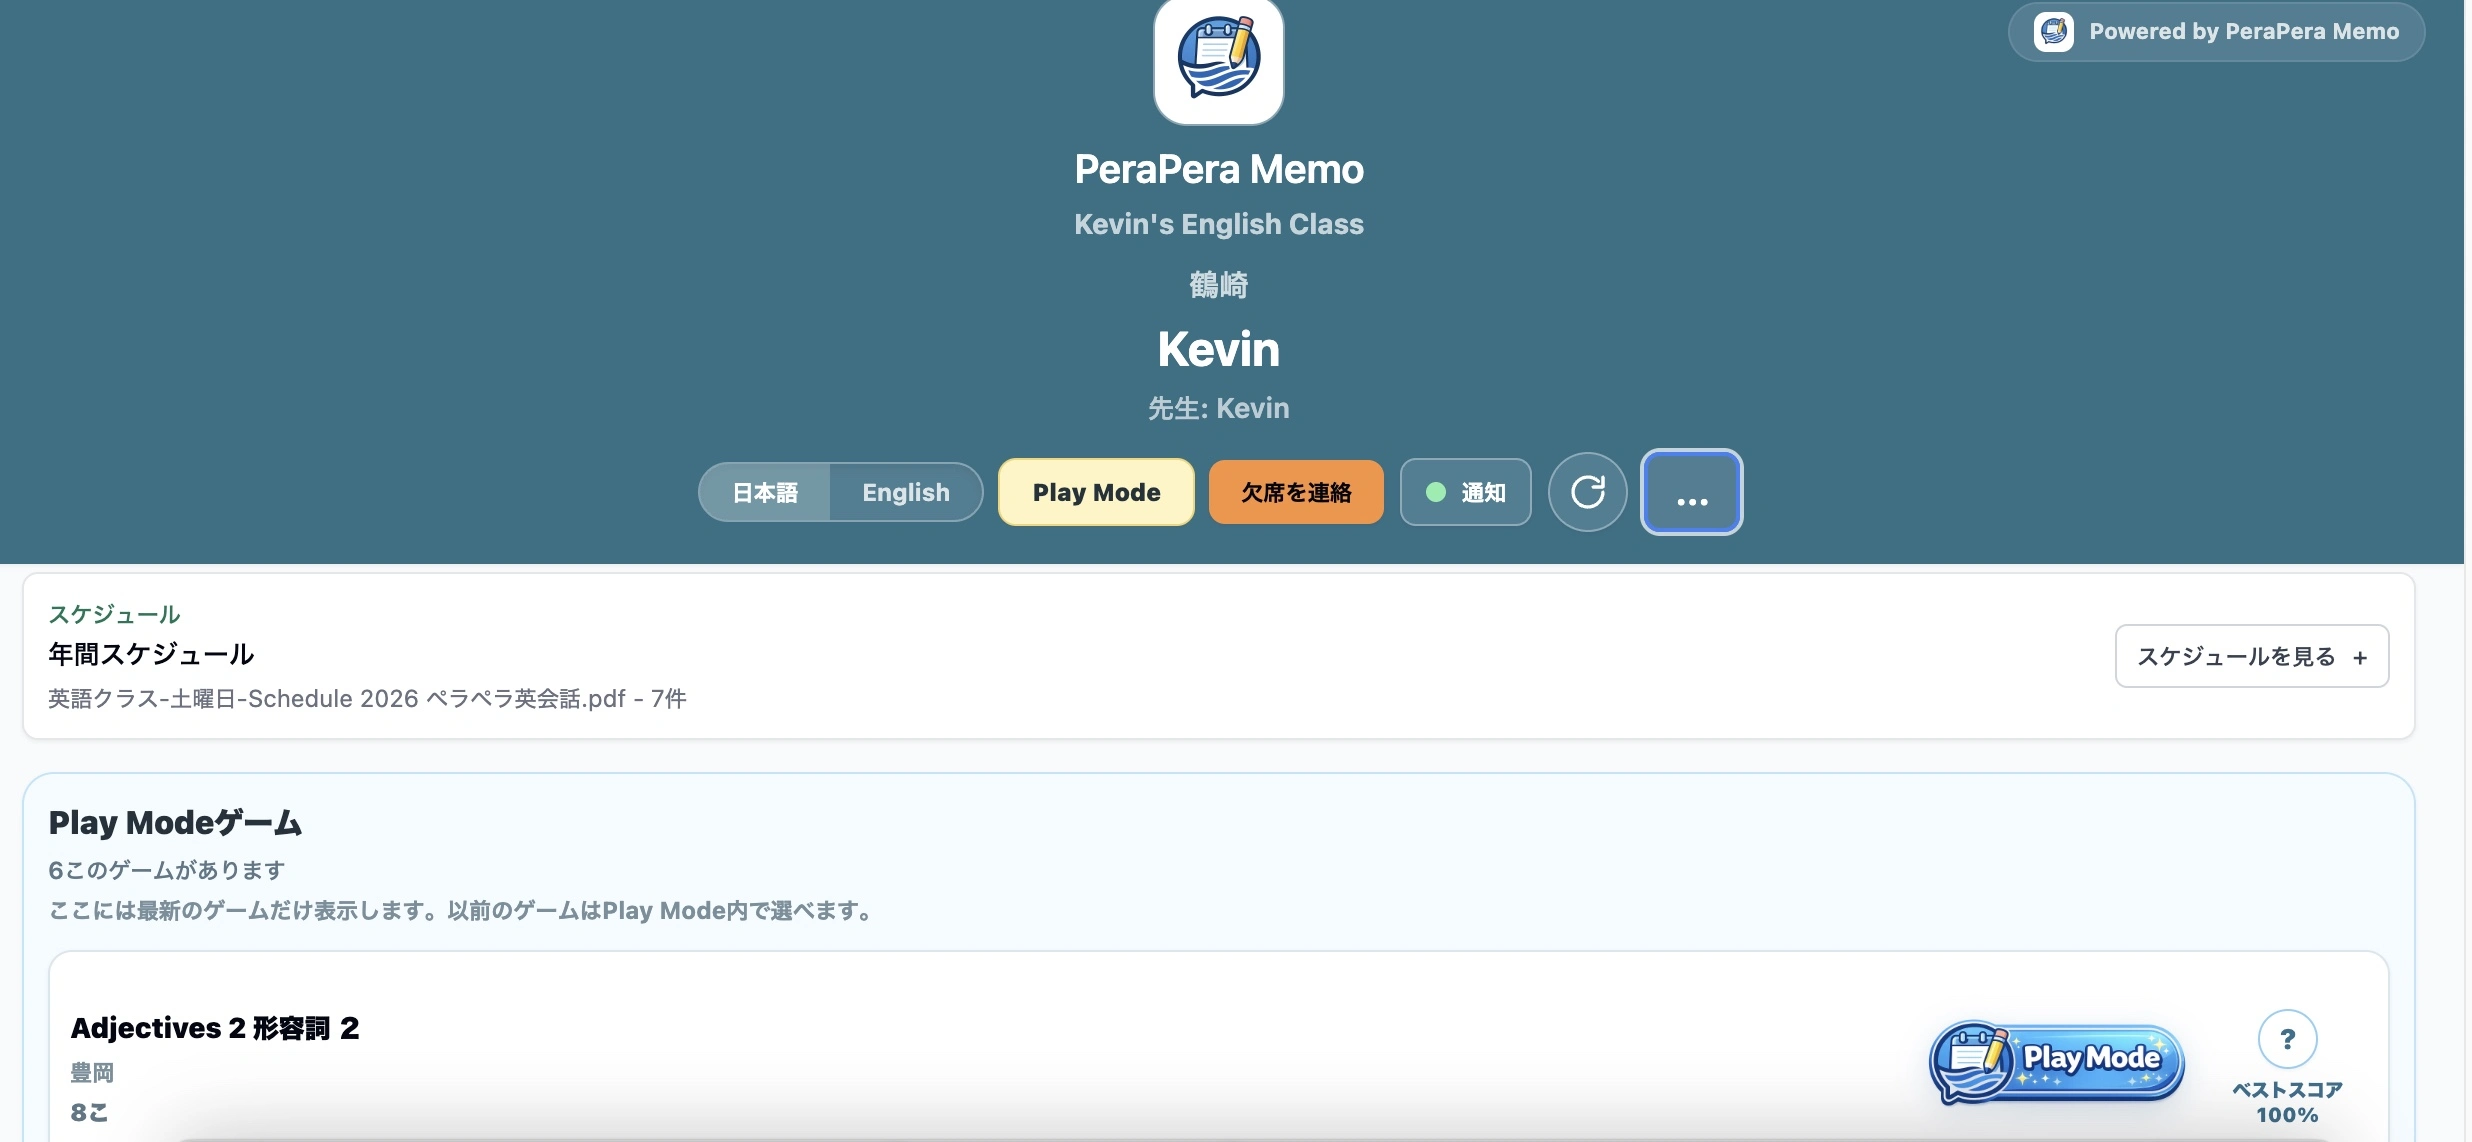Click the small logo in Powered by badge
Screen dimensions: 2472x1142
click(2053, 32)
